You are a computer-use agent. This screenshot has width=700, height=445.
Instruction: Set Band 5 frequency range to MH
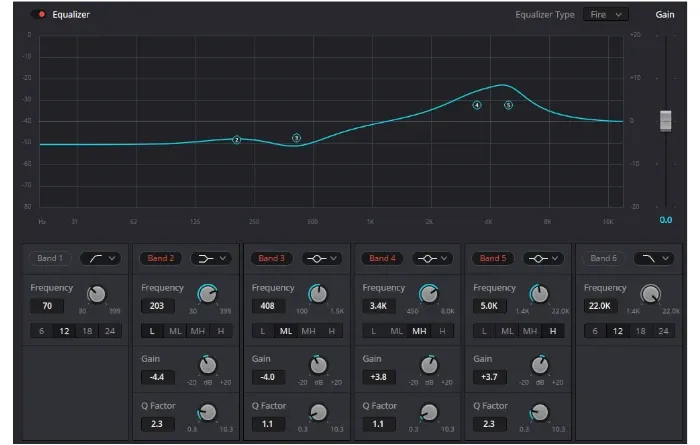(530, 331)
